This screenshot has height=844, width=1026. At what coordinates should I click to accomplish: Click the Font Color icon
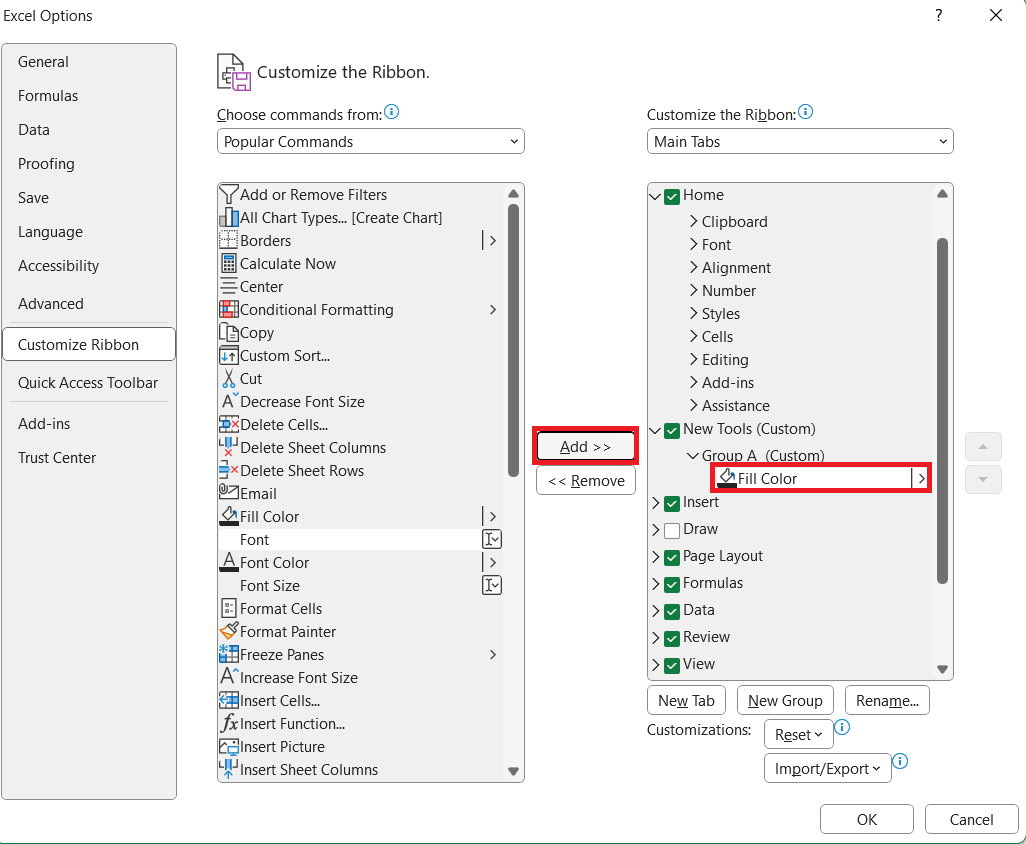pos(228,563)
